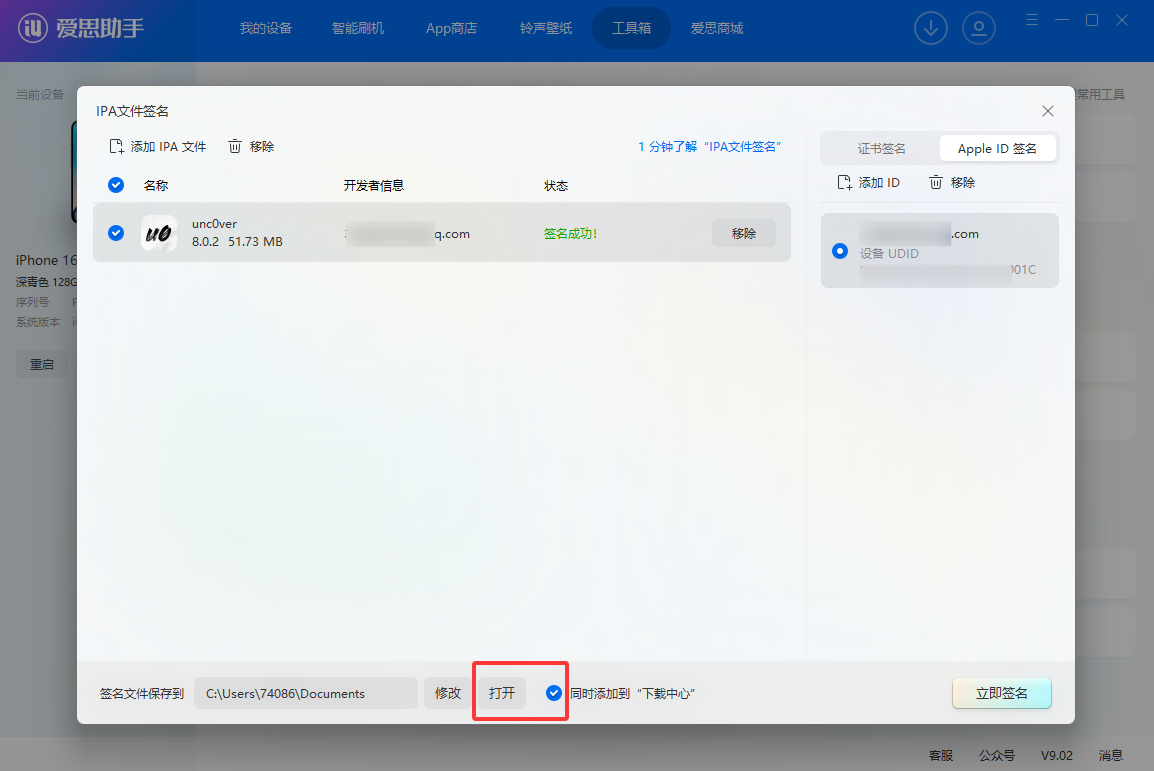Click the save path input field
The width and height of the screenshot is (1154, 771).
[305, 693]
